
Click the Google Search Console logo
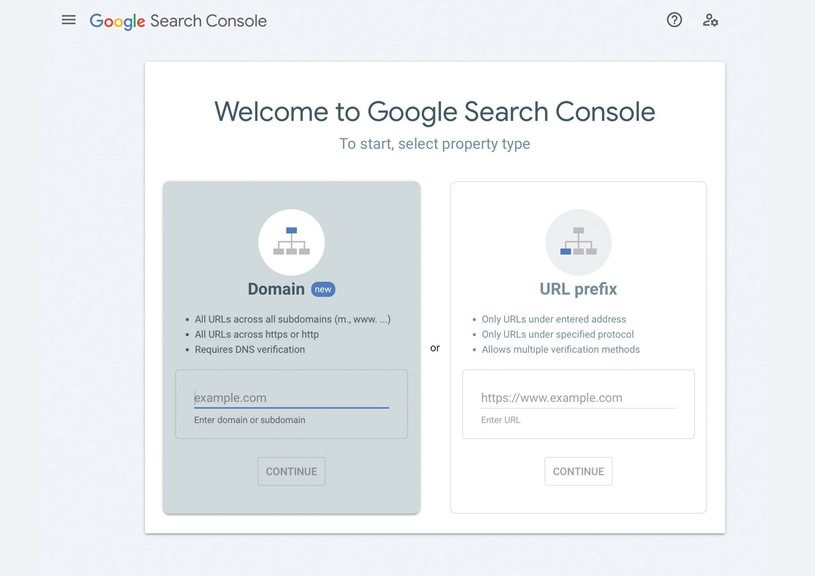(178, 21)
